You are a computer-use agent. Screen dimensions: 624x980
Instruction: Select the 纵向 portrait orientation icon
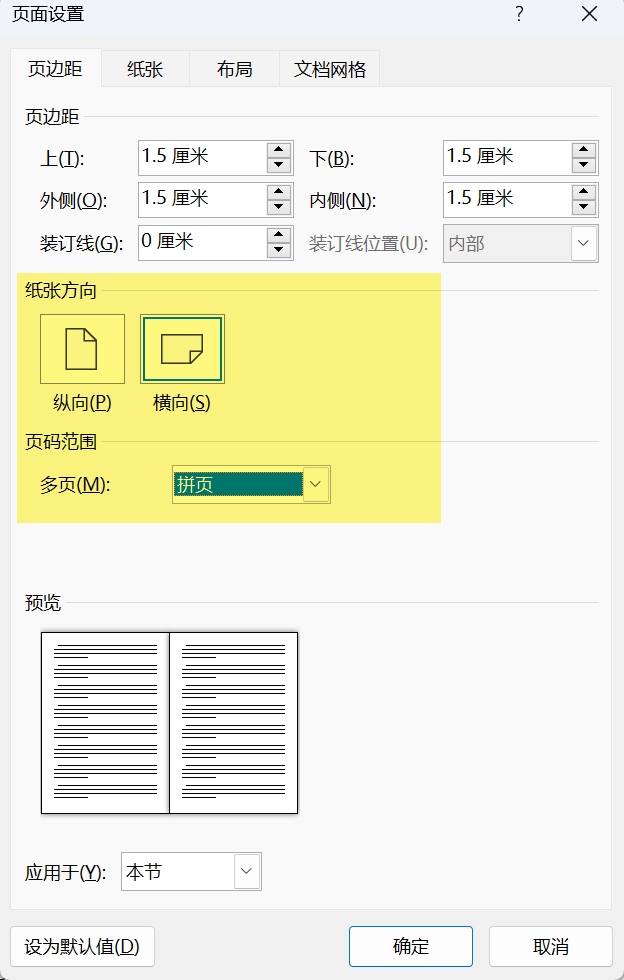pyautogui.click(x=82, y=349)
